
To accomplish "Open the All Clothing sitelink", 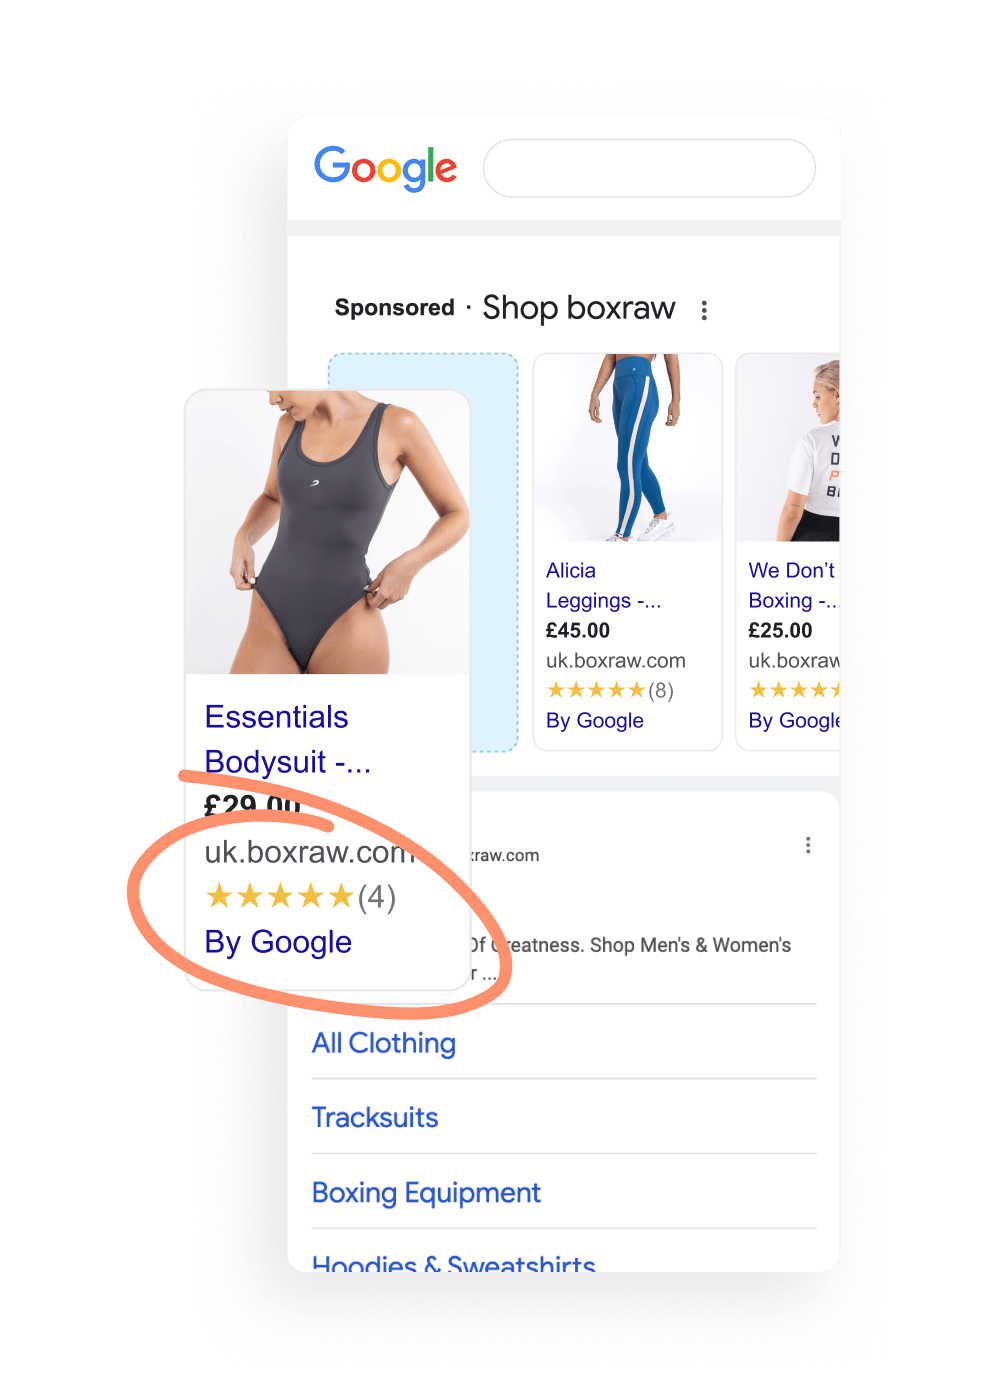I will [x=384, y=1043].
